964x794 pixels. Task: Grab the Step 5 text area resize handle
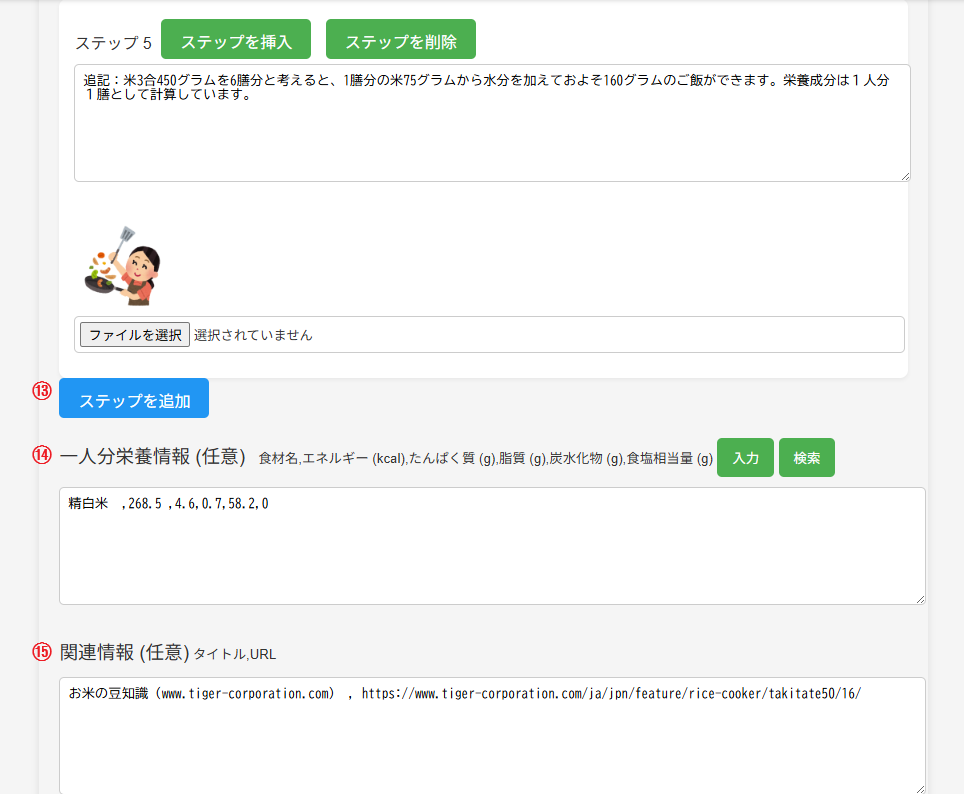click(x=904, y=175)
